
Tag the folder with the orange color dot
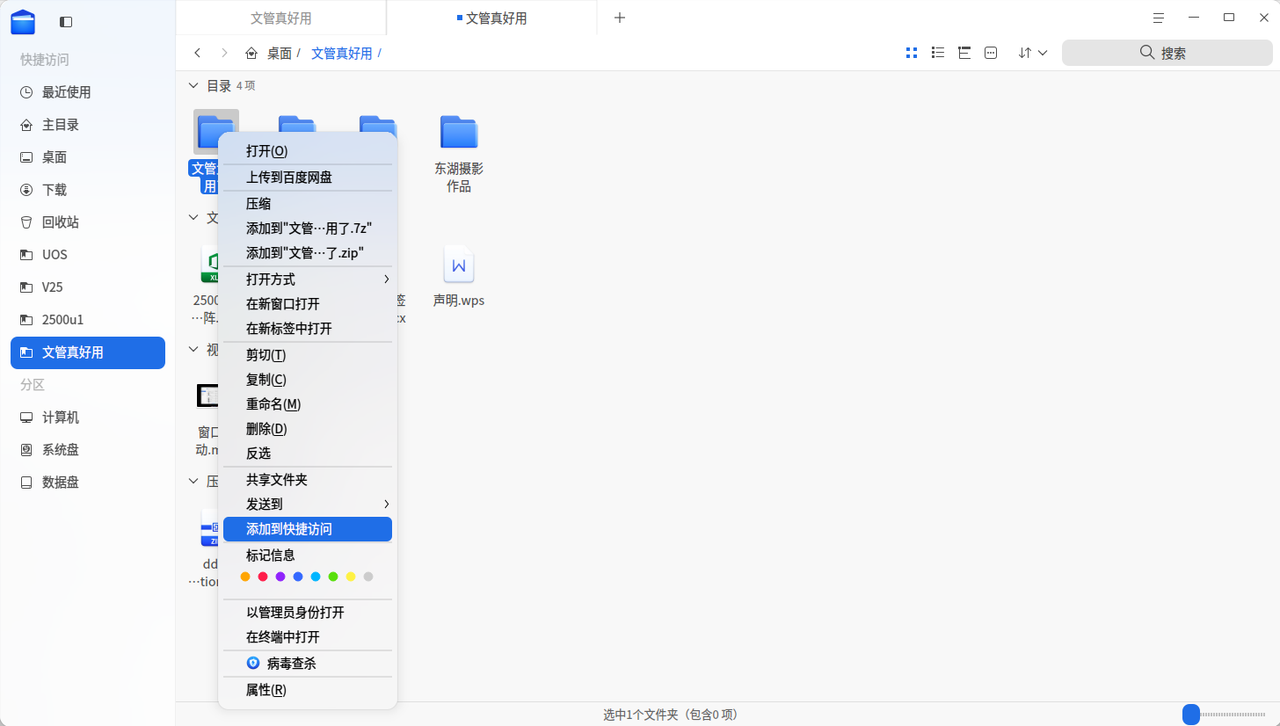coord(245,577)
